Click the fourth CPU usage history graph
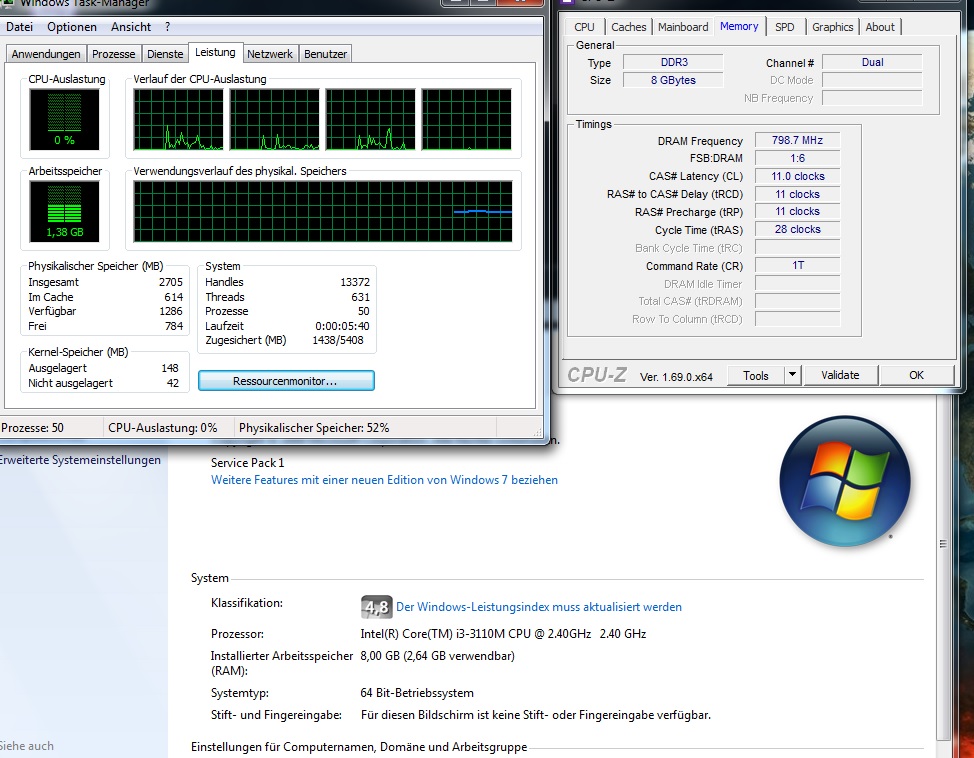The height and width of the screenshot is (758, 974). coord(467,119)
